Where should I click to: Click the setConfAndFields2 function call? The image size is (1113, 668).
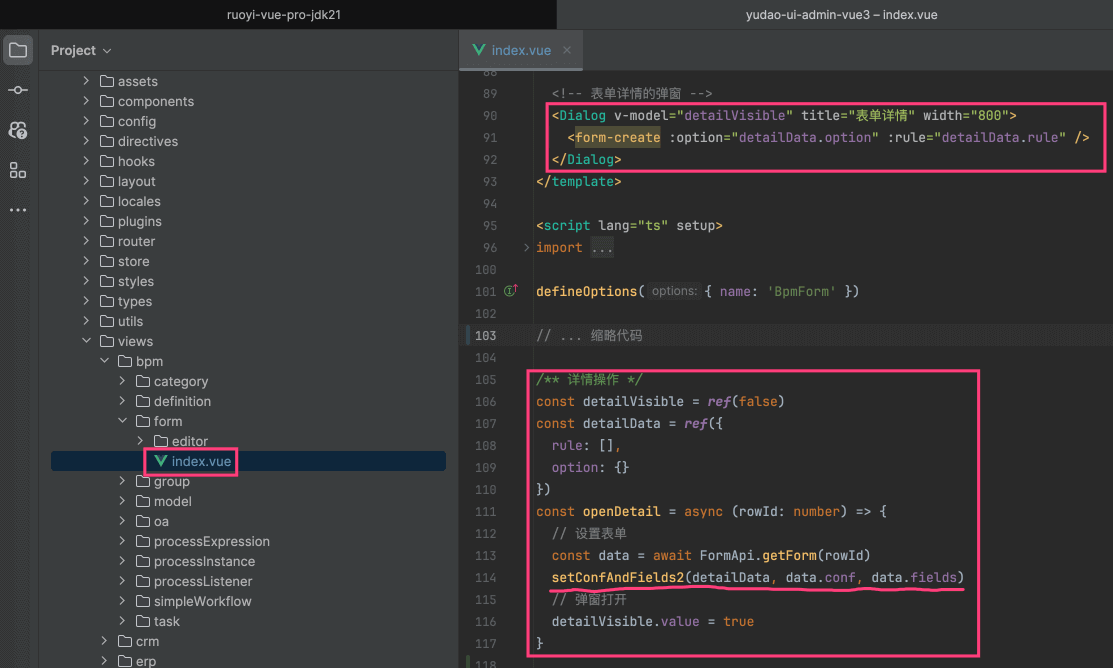coord(617,578)
